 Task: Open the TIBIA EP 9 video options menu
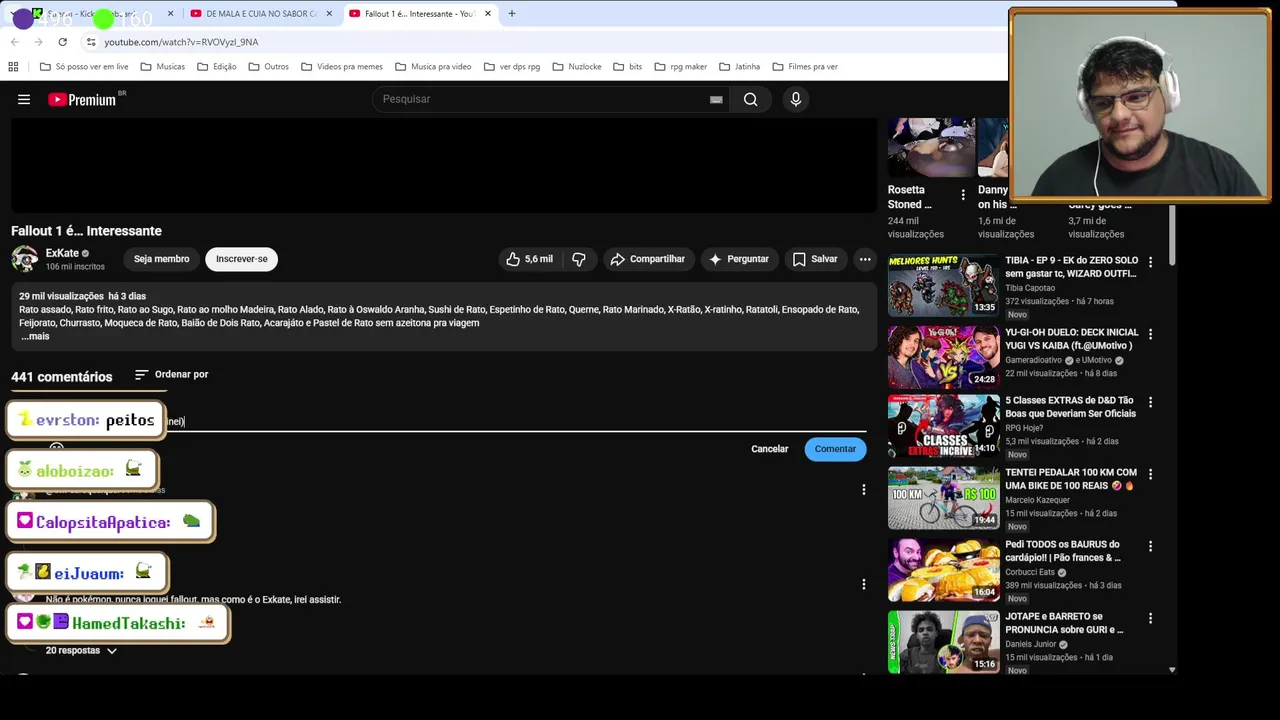(1150, 262)
